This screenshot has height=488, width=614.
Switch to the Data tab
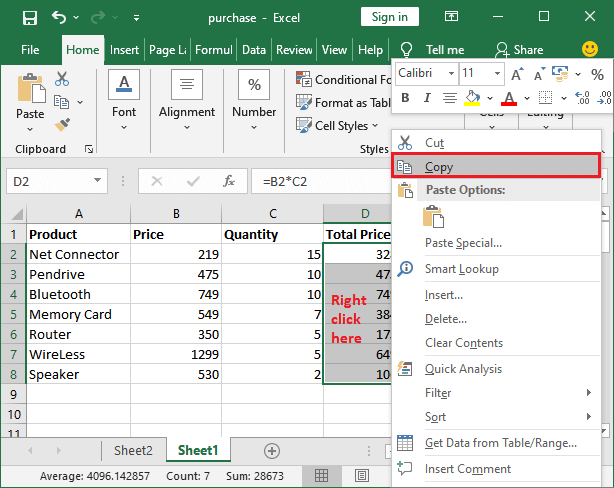pos(254,50)
